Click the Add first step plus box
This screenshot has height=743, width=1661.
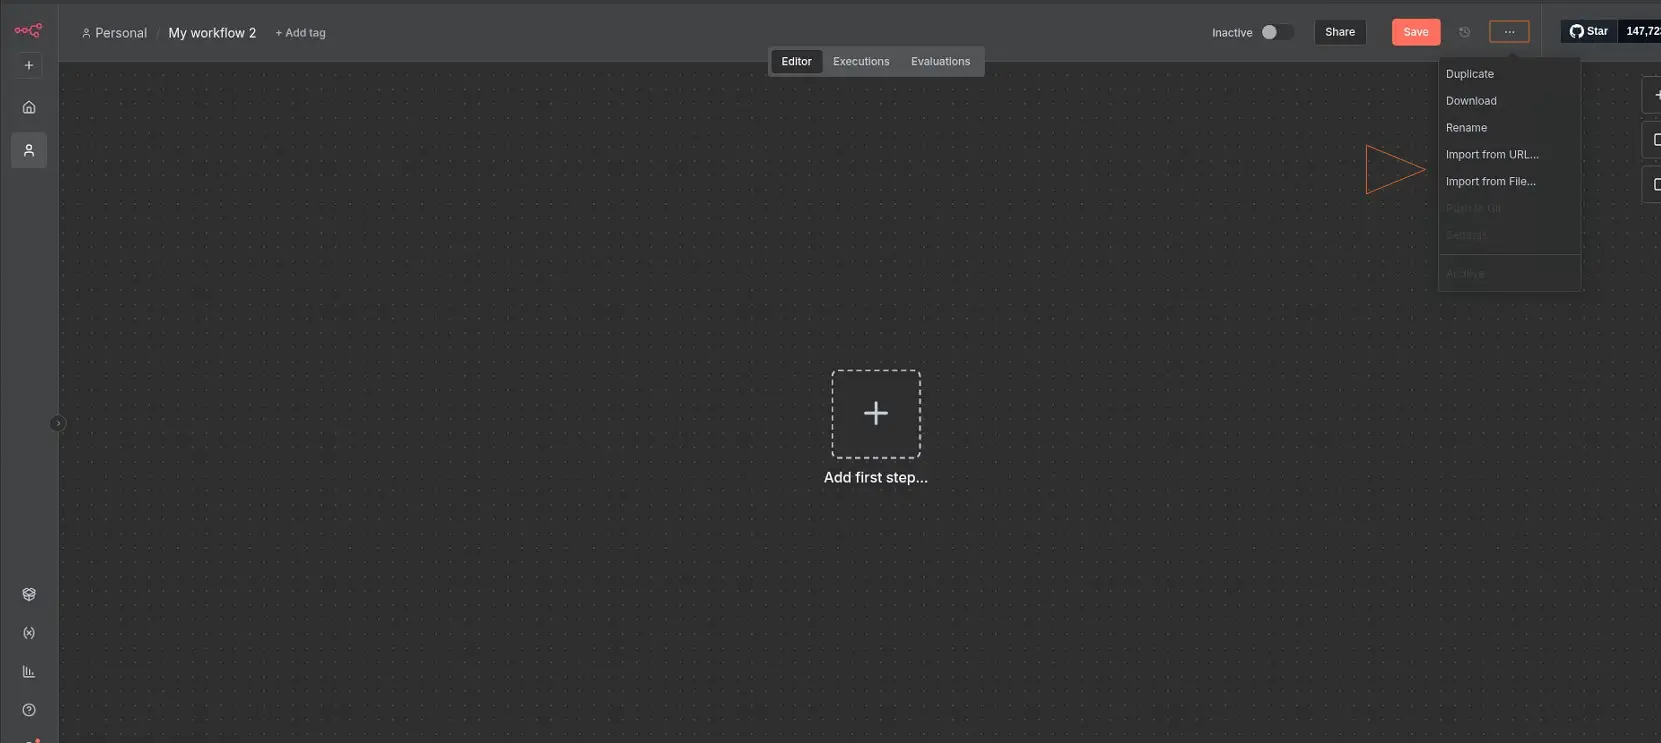click(876, 414)
